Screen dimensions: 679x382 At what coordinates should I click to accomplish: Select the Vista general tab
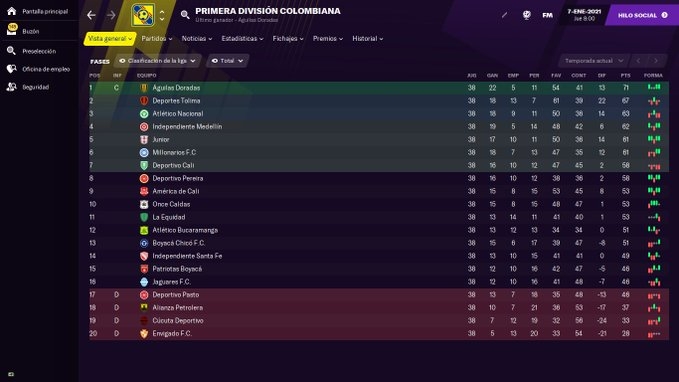110,39
